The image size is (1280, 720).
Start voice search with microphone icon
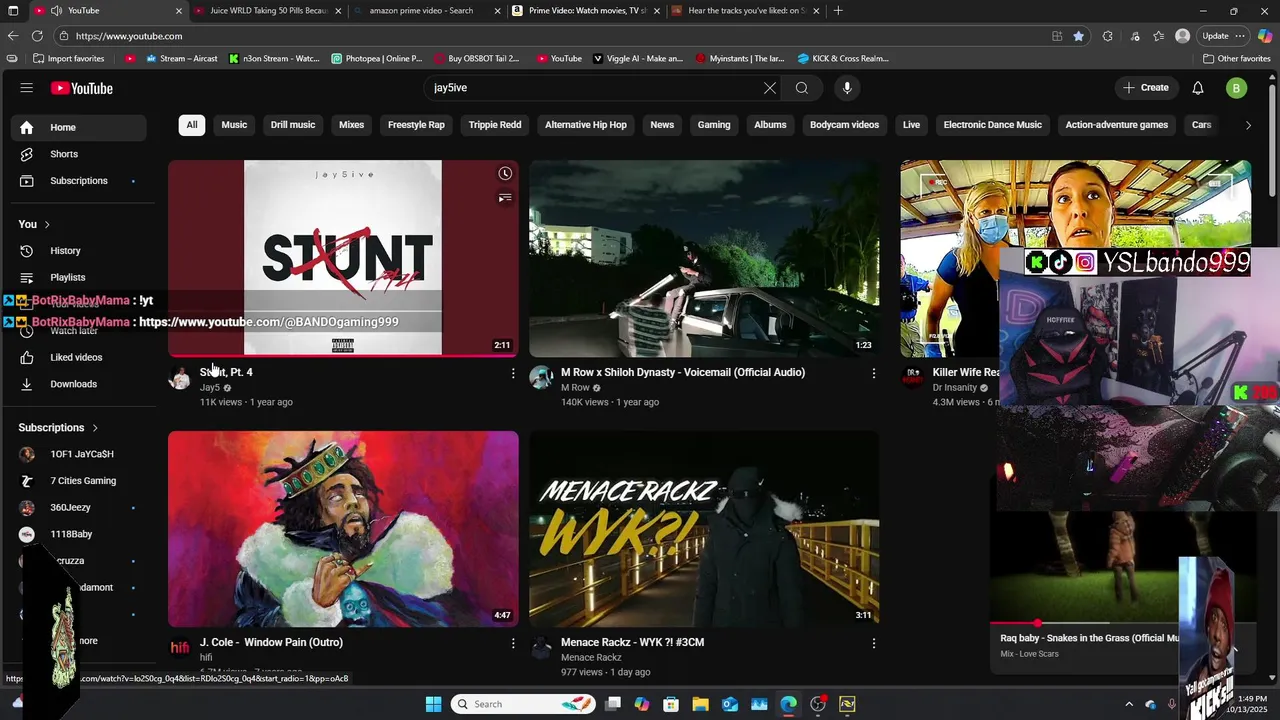coord(847,88)
